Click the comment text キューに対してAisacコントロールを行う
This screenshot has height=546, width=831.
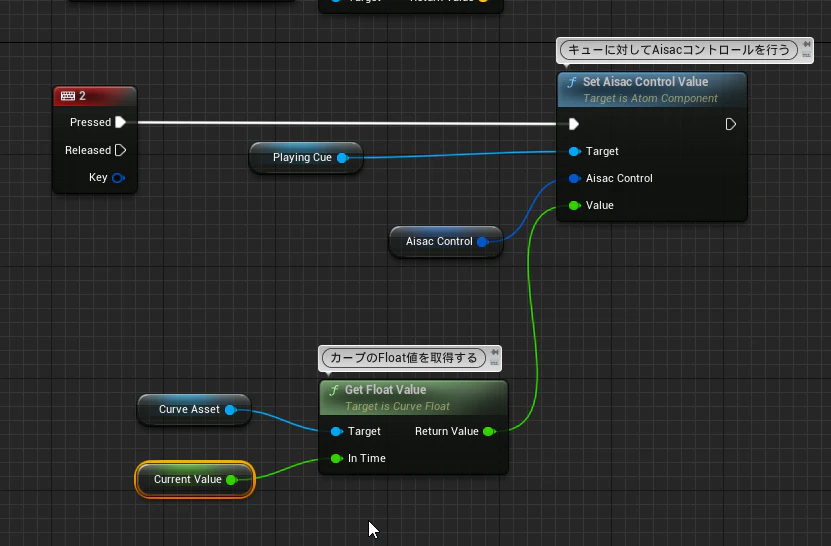[679, 50]
